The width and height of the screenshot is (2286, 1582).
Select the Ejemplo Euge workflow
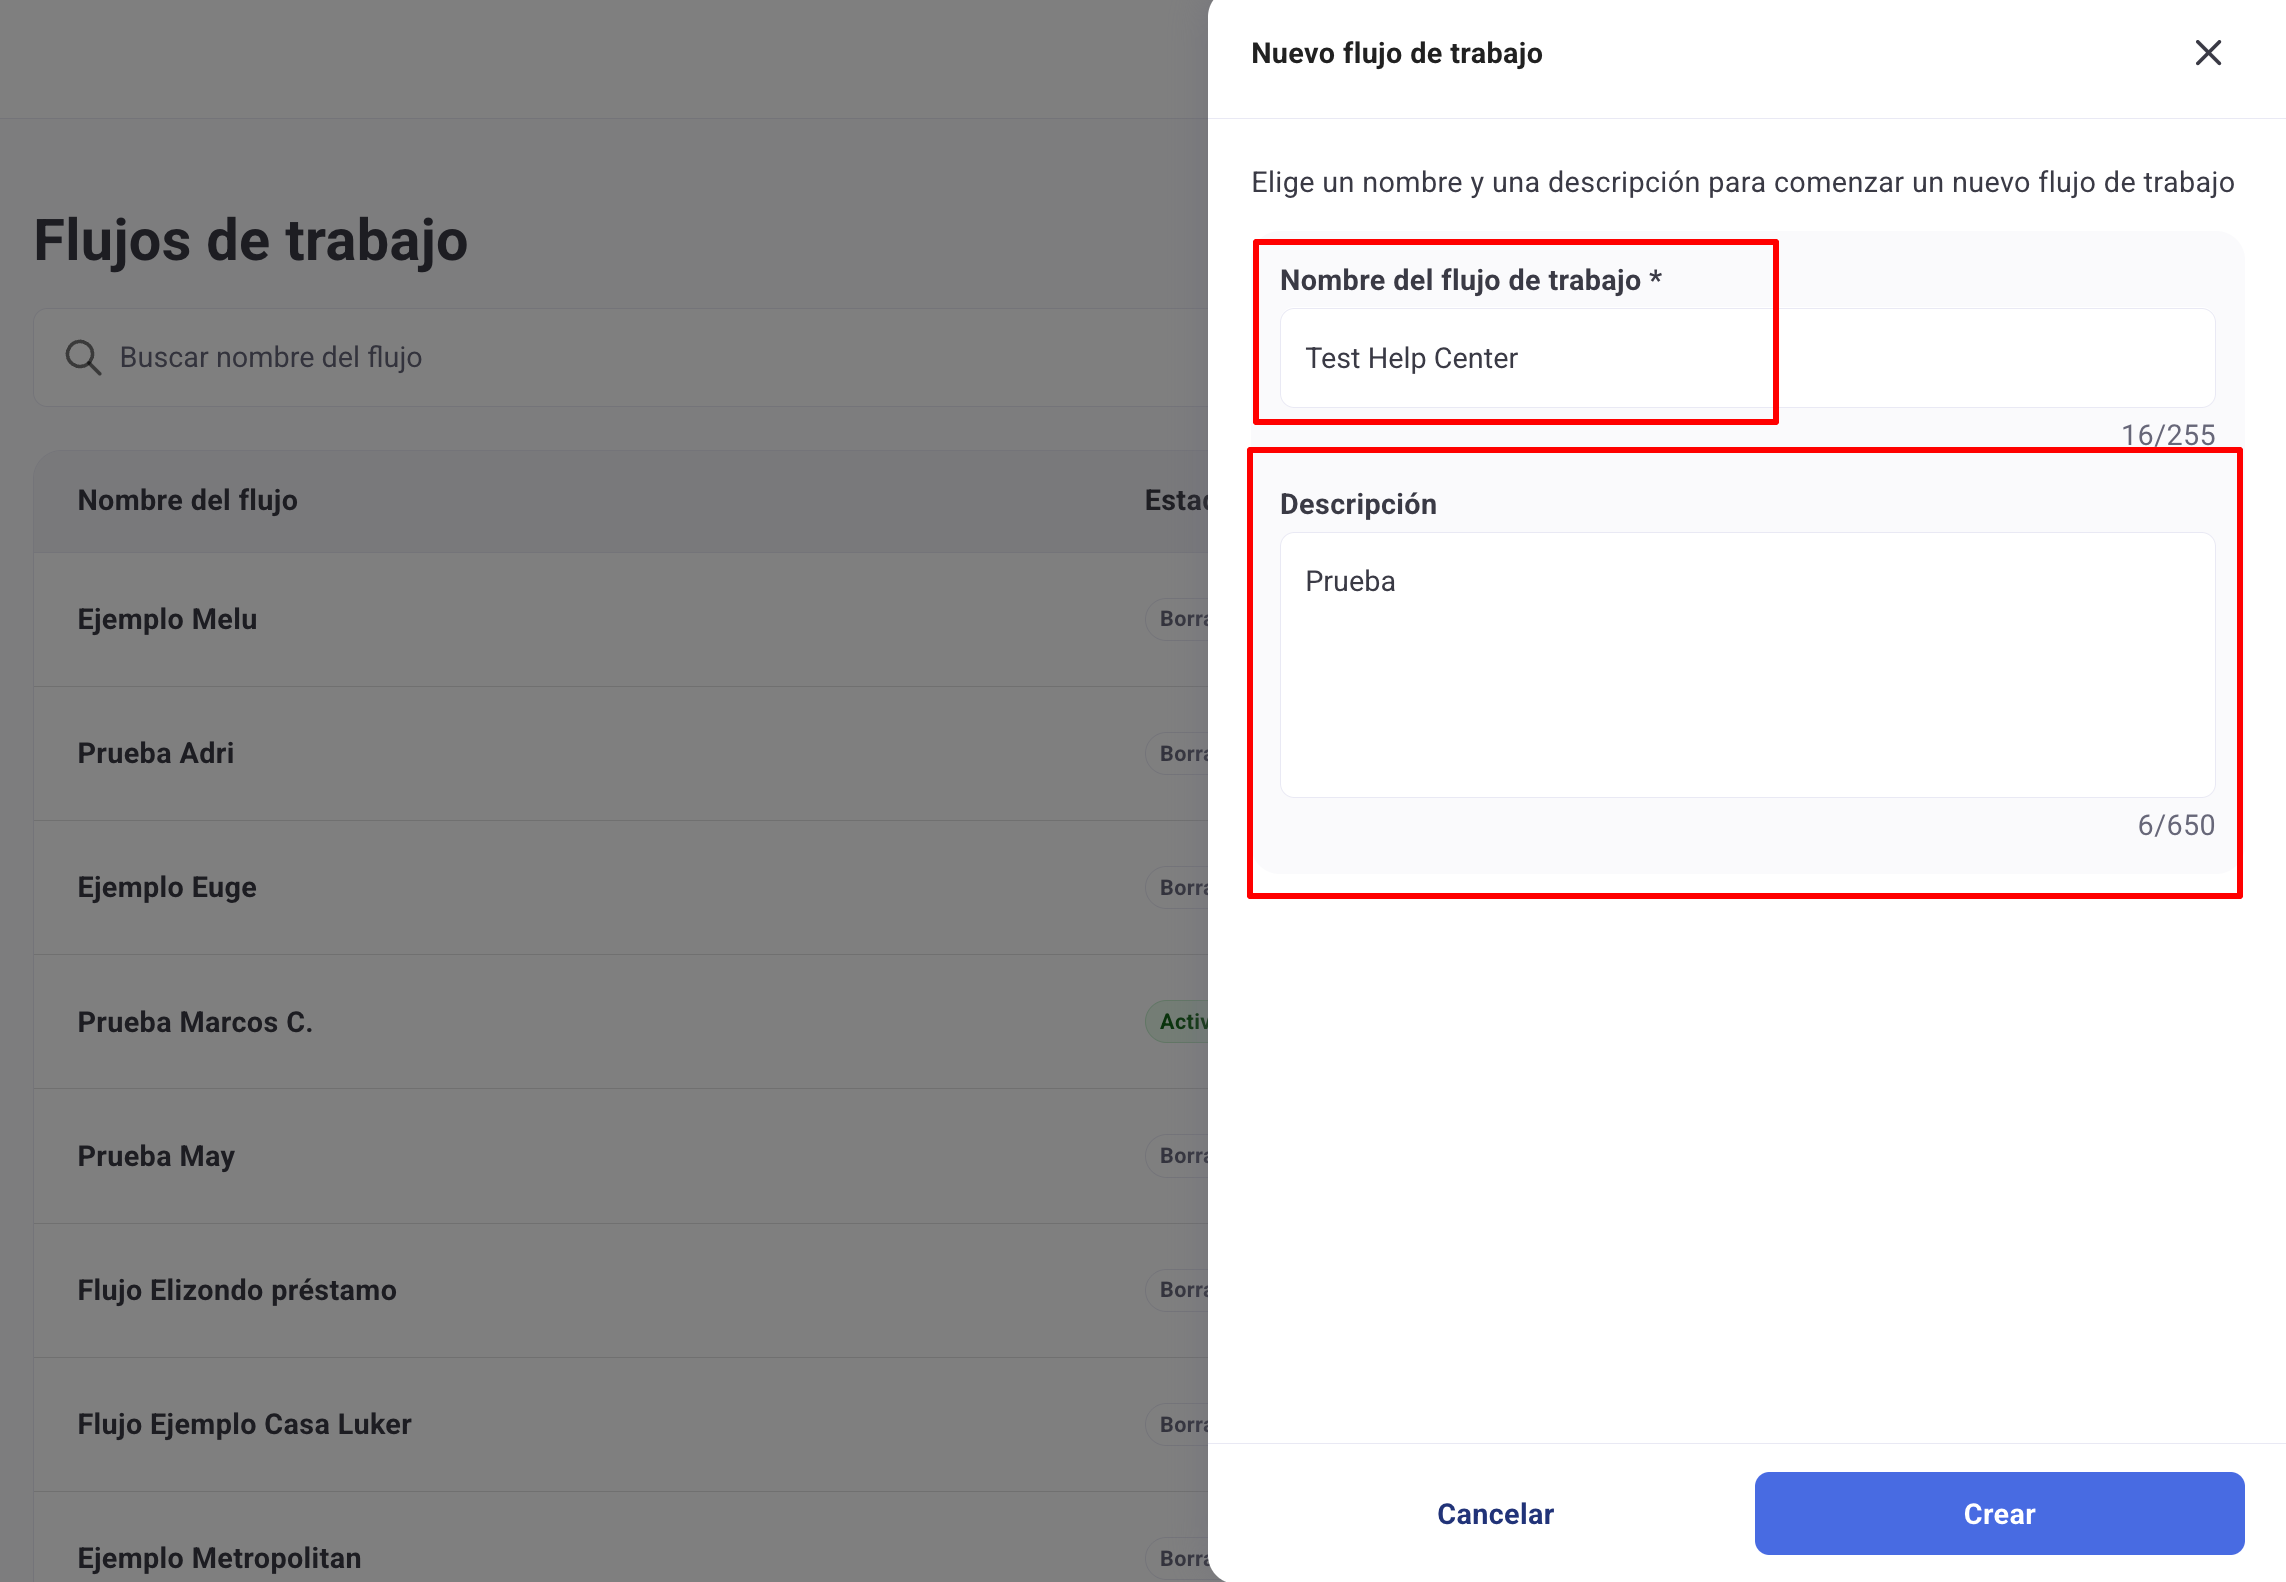tap(167, 887)
